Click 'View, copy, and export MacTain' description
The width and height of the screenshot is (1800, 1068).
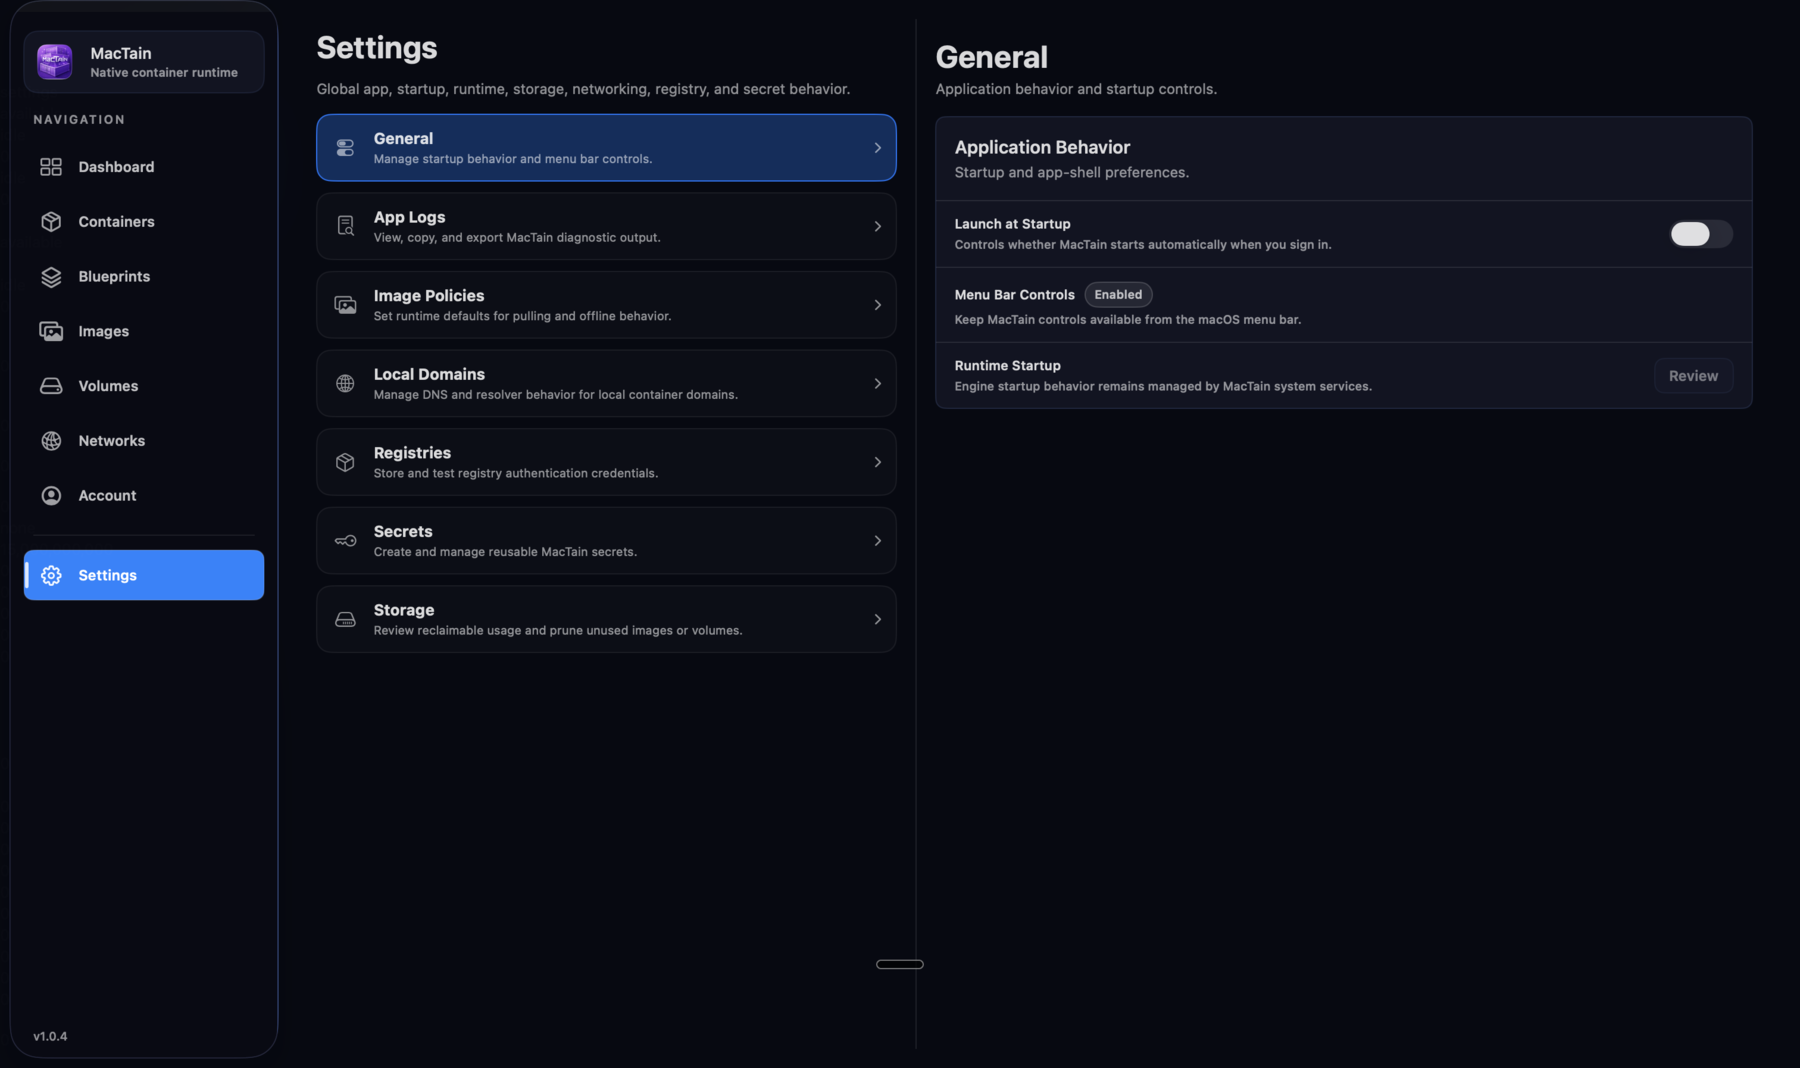point(517,238)
